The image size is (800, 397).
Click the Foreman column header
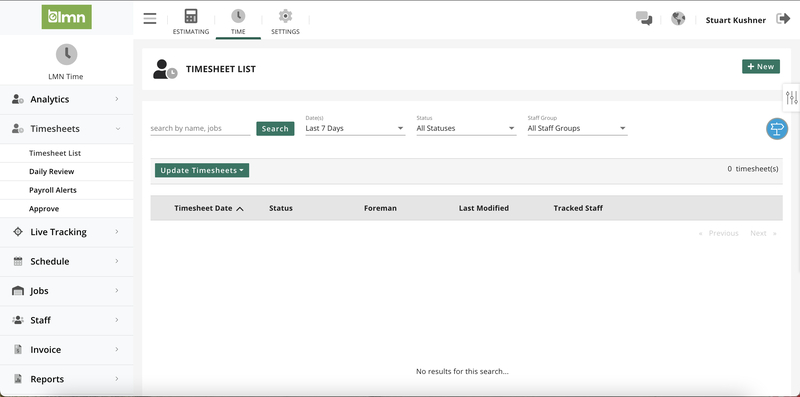tap(380, 208)
